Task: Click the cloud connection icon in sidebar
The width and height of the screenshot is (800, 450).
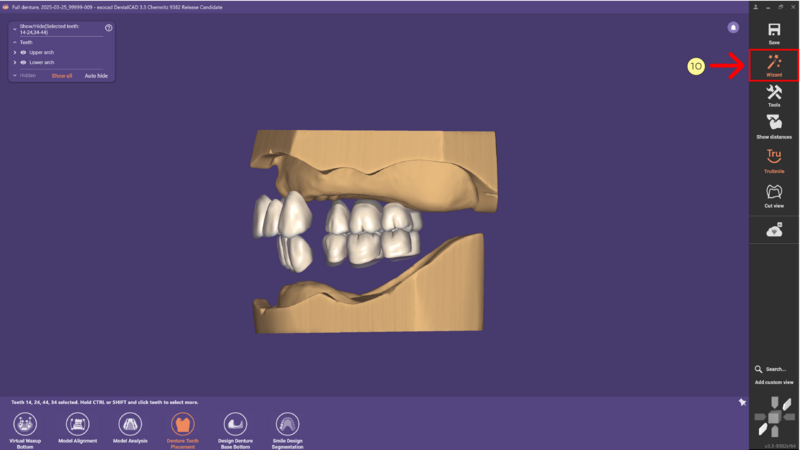Action: coord(774,230)
